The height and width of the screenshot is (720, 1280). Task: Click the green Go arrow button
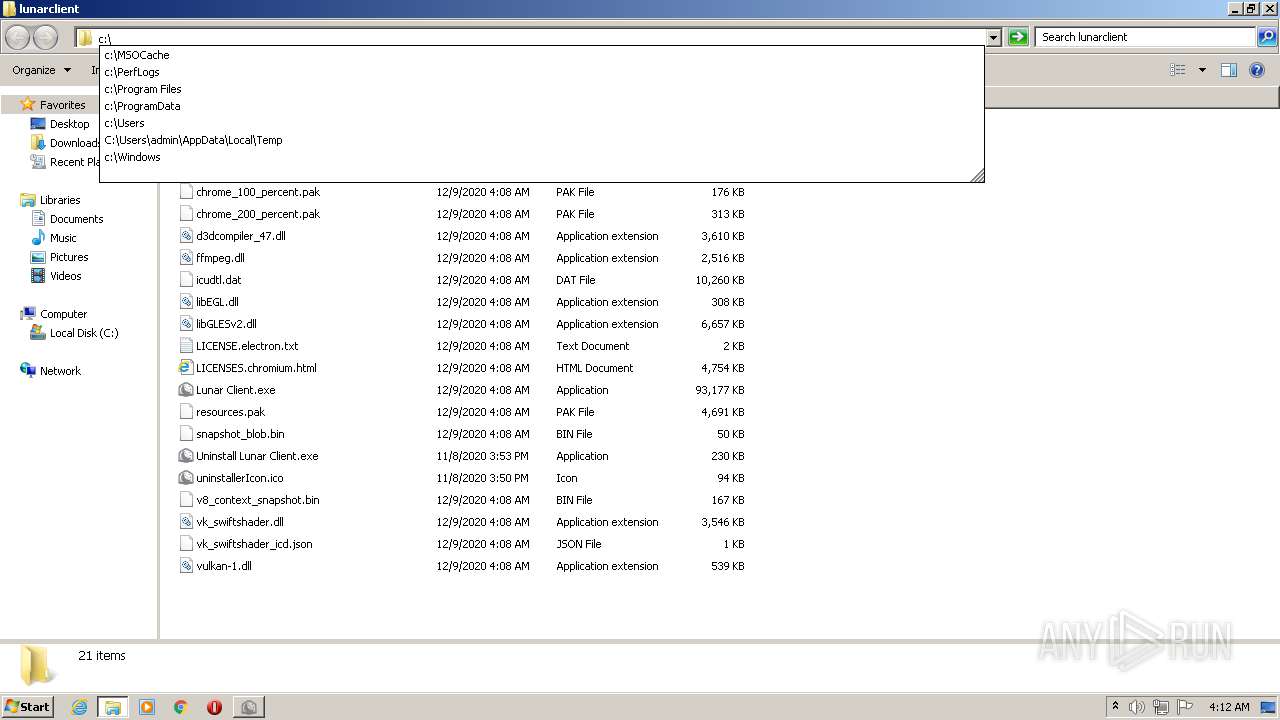pos(1018,37)
